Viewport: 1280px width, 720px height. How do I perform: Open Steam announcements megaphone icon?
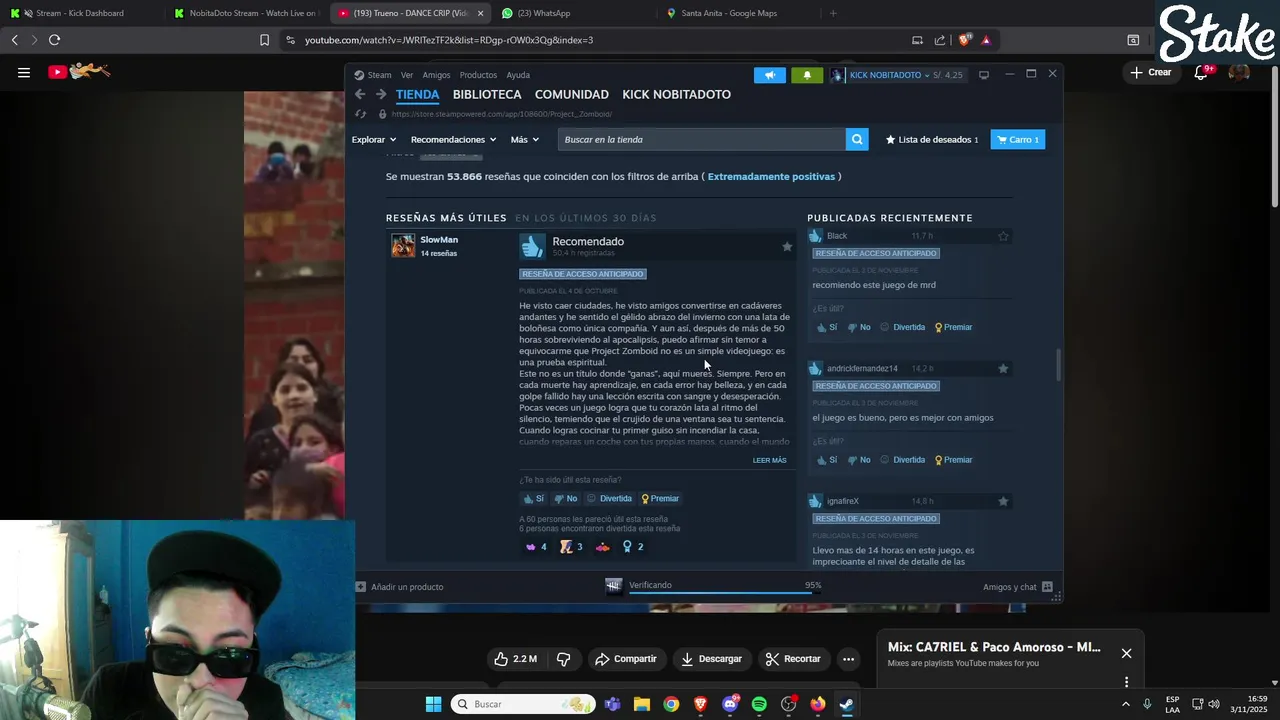click(x=770, y=75)
